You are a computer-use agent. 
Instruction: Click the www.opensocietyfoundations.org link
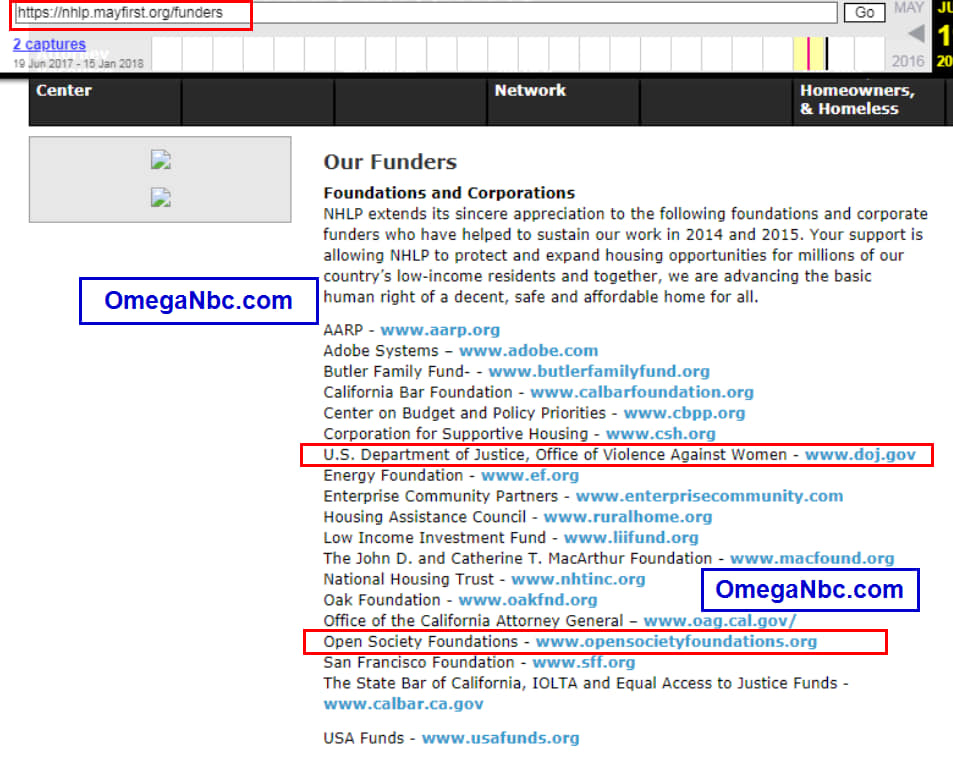(x=676, y=641)
